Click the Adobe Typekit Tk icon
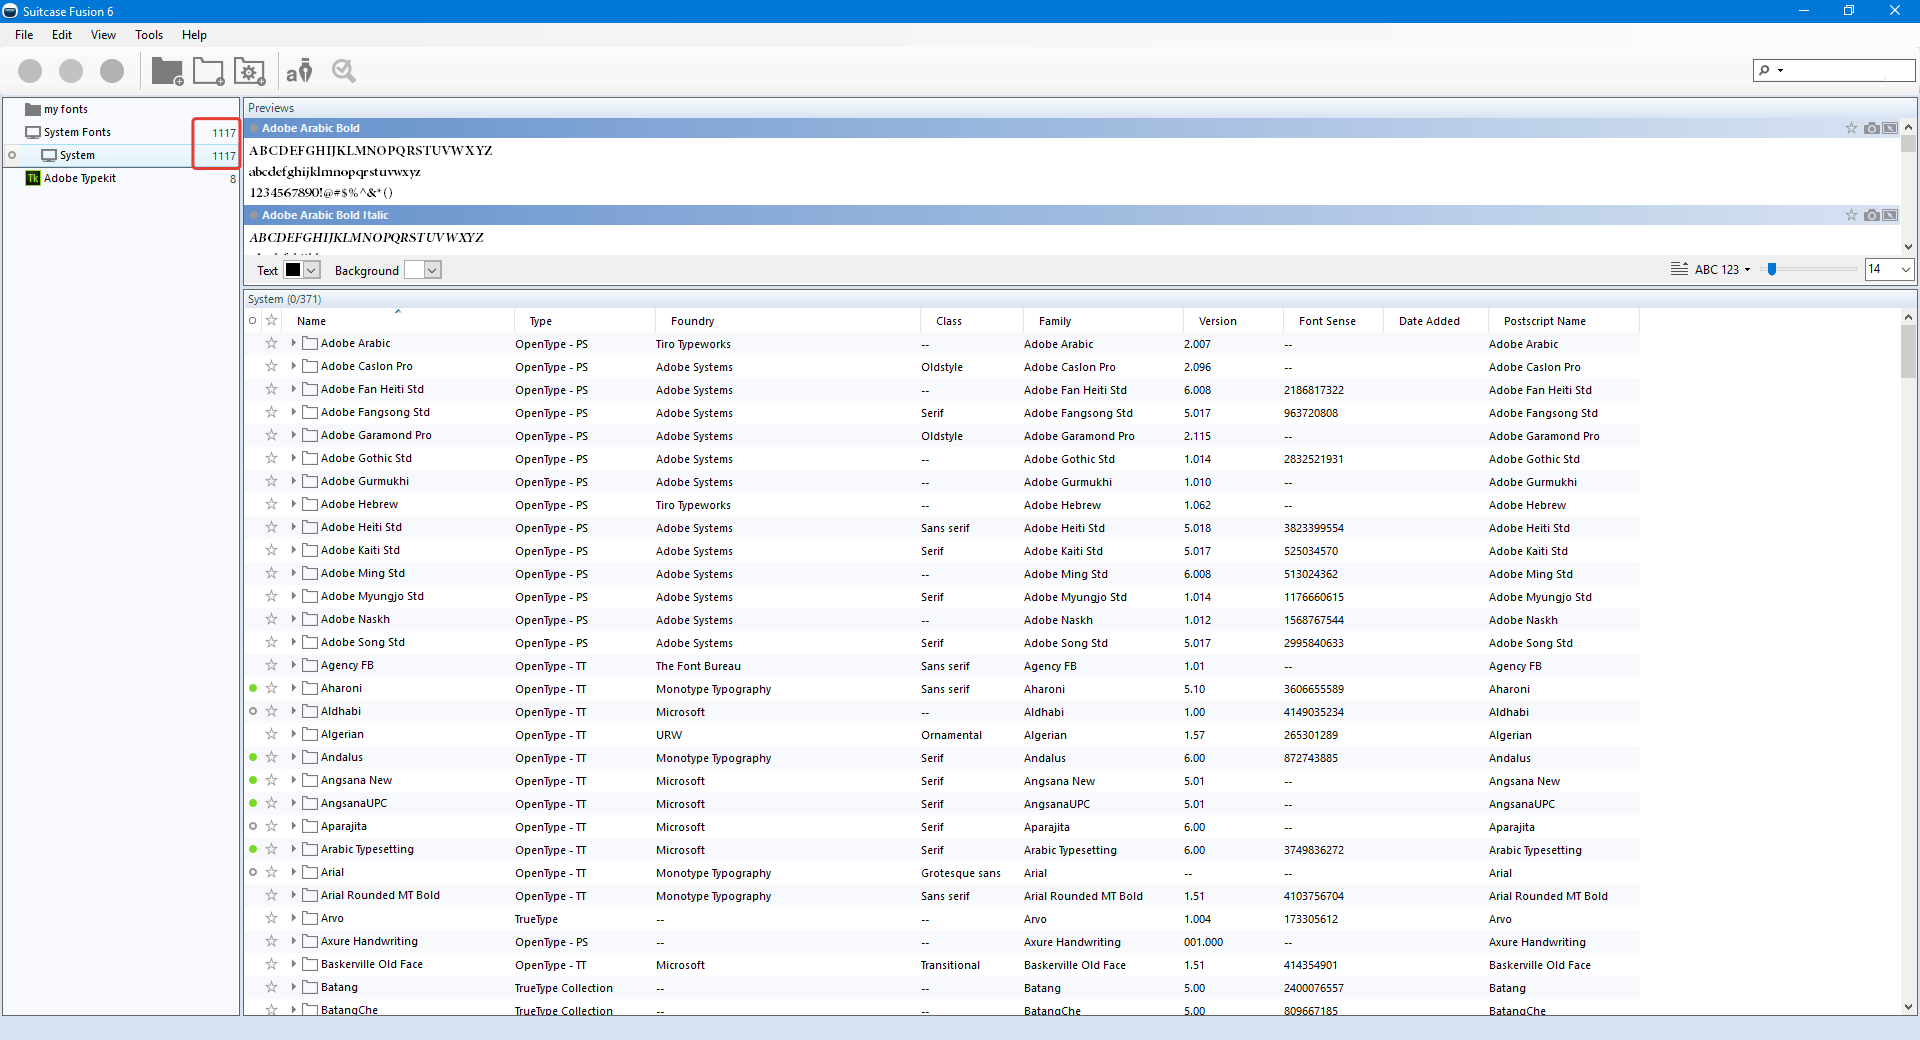 (x=33, y=178)
